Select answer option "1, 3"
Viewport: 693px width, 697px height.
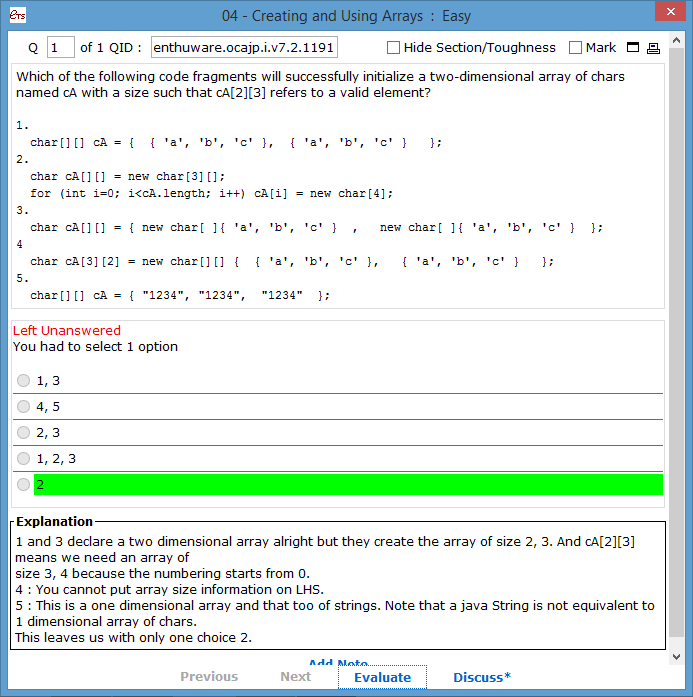tap(24, 381)
